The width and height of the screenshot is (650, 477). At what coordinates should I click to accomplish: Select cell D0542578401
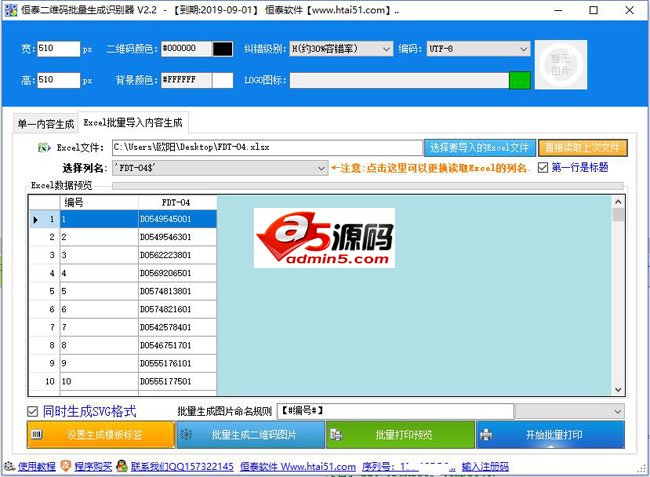click(x=177, y=327)
